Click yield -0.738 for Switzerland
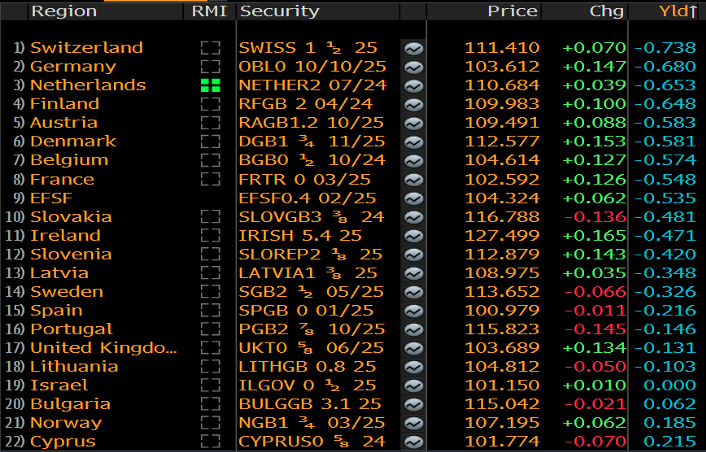Image resolution: width=706 pixels, height=452 pixels. (665, 48)
